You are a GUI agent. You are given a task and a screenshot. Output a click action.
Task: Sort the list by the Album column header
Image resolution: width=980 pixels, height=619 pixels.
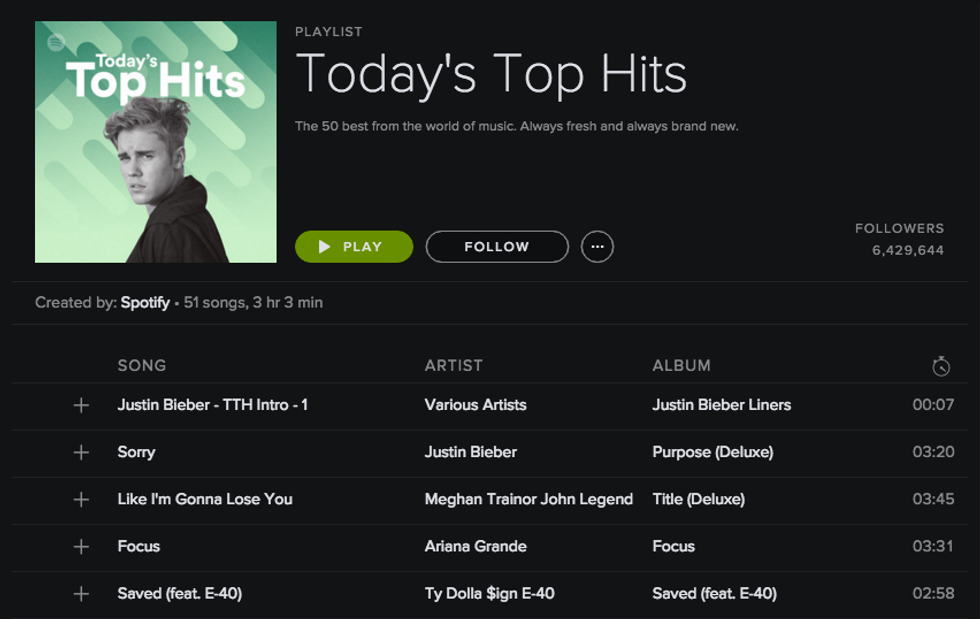pos(681,366)
